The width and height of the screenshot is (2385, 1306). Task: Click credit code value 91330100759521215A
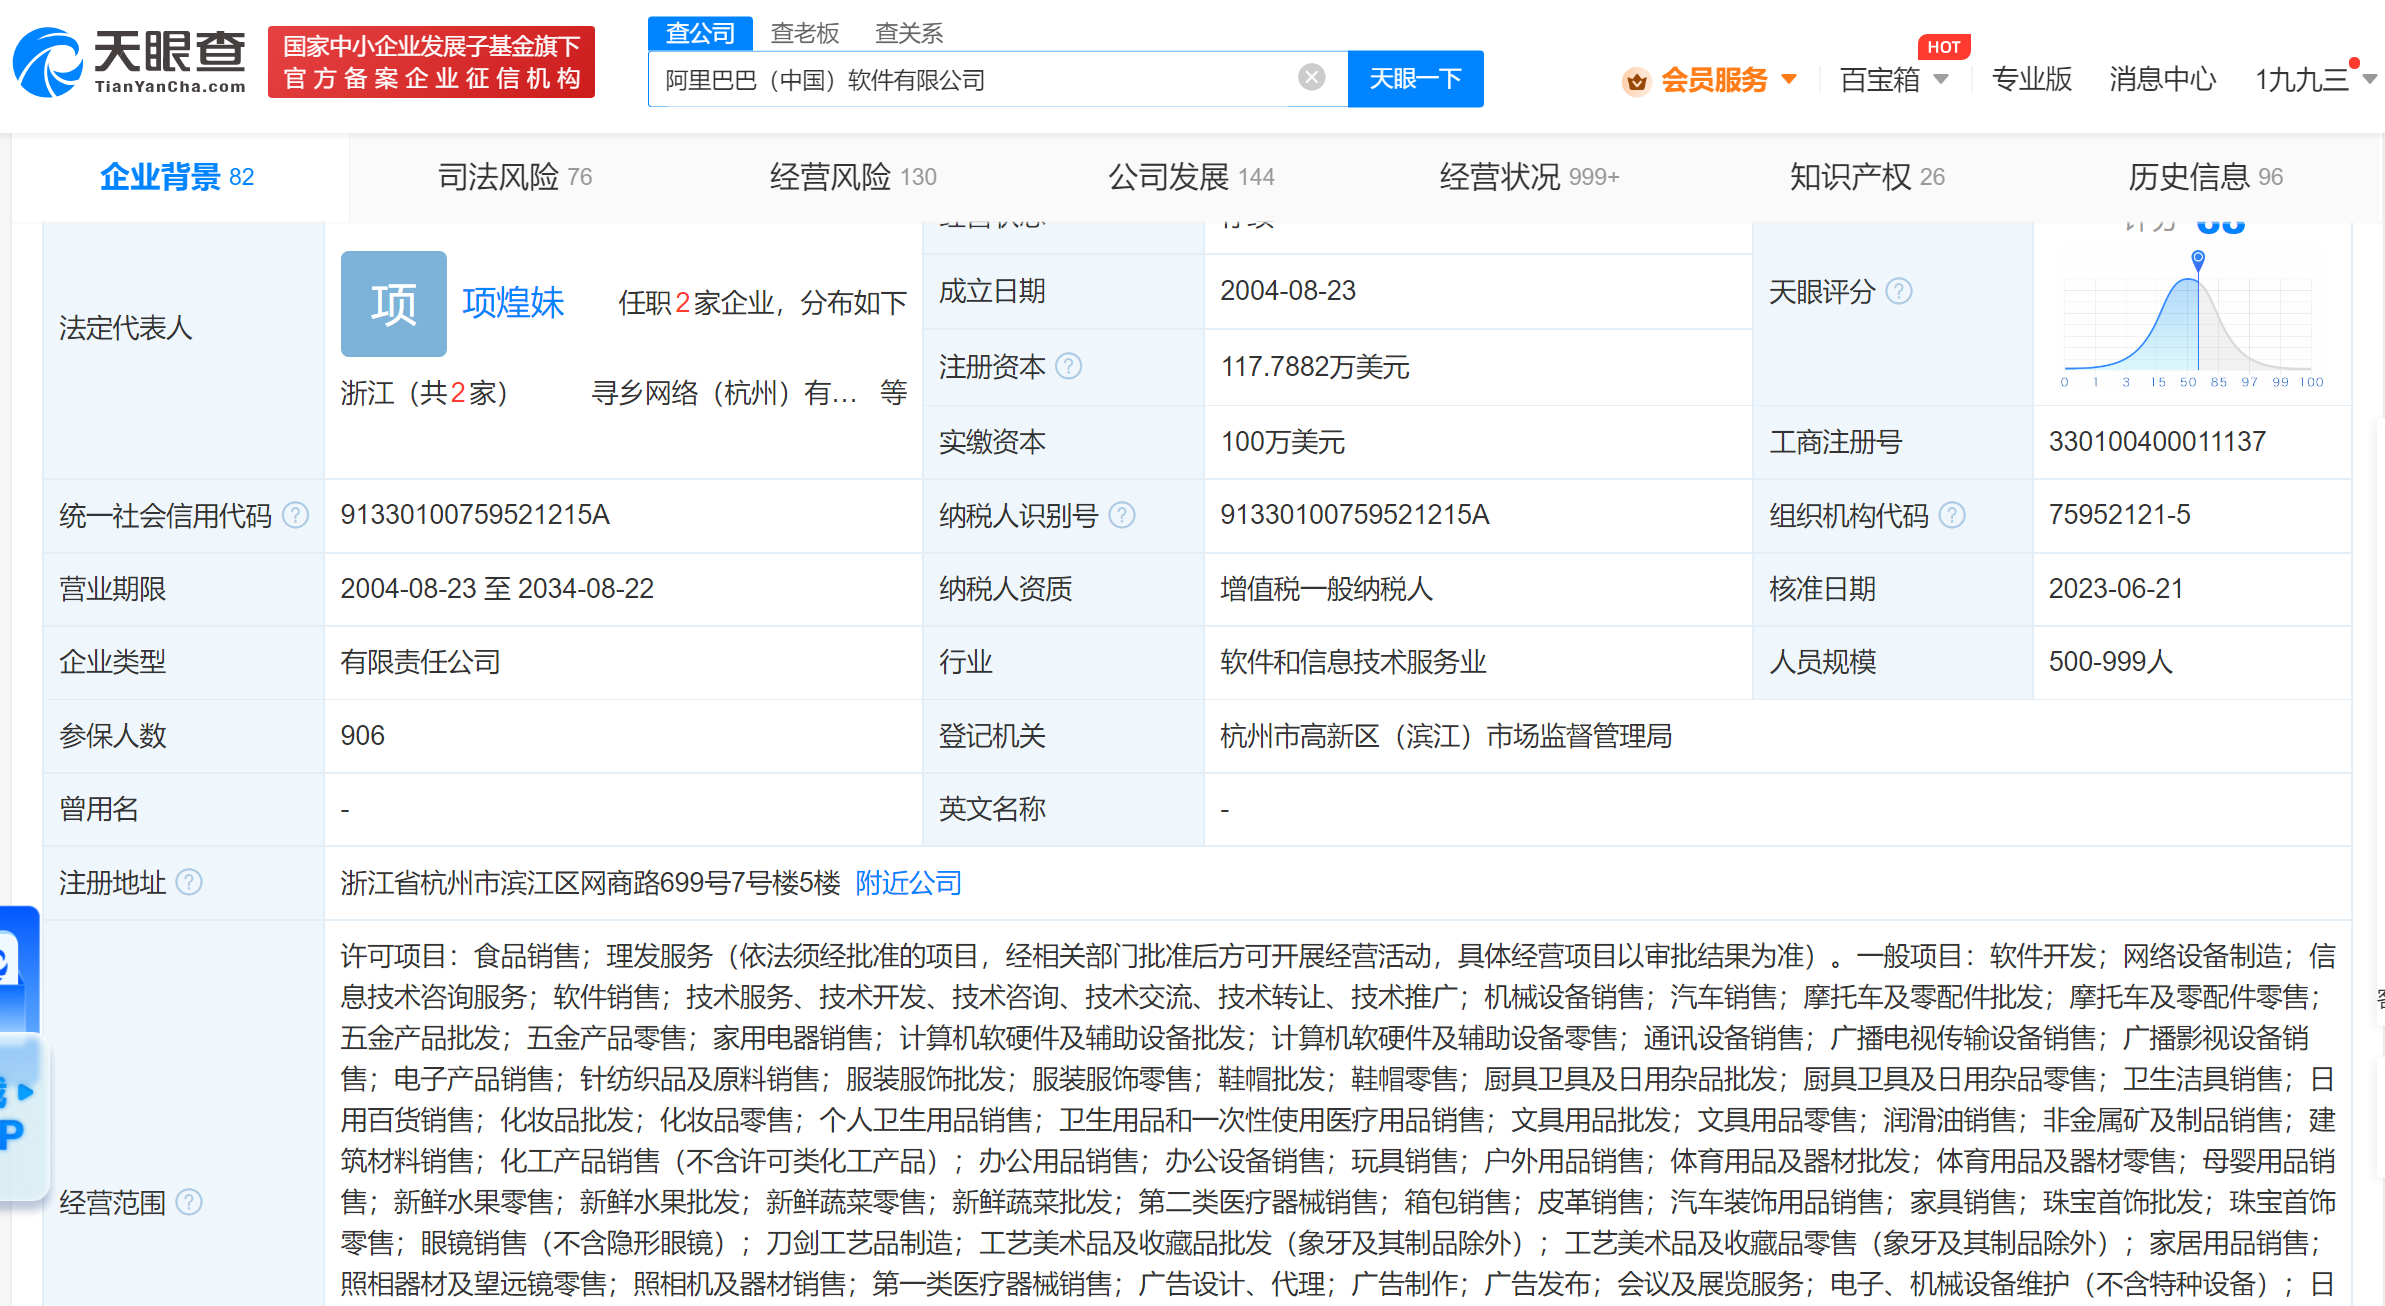tap(475, 515)
